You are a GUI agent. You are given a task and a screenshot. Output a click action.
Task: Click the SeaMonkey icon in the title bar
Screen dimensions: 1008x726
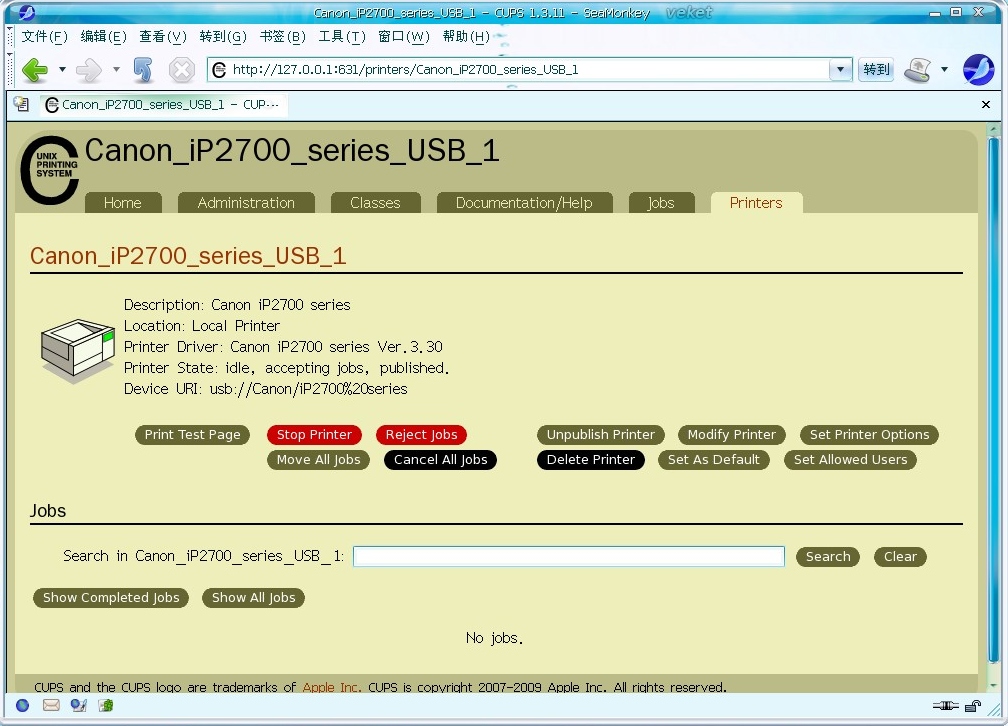pyautogui.click(x=27, y=12)
